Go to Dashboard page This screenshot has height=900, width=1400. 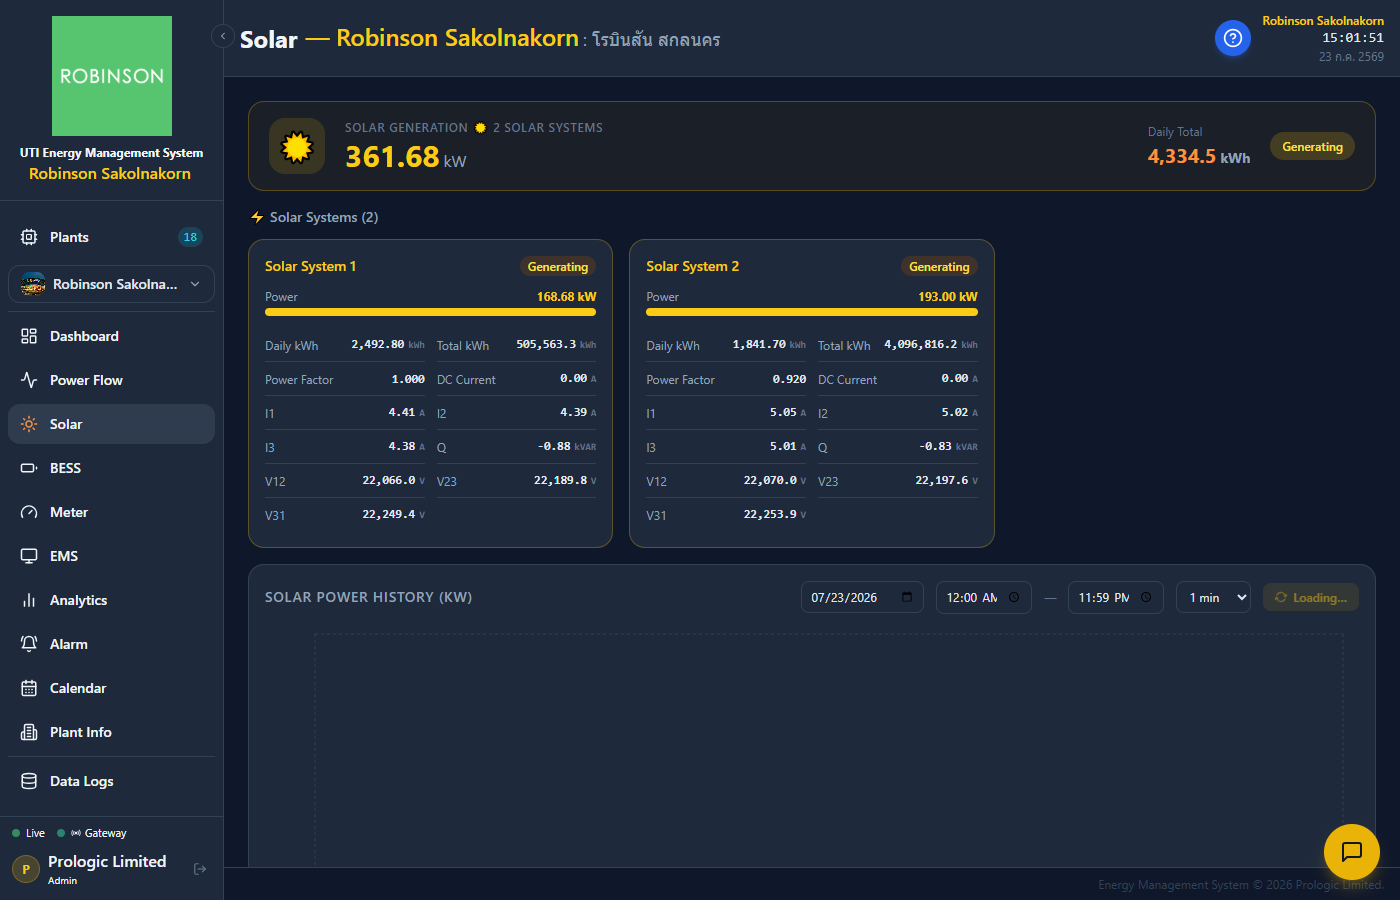click(112, 336)
